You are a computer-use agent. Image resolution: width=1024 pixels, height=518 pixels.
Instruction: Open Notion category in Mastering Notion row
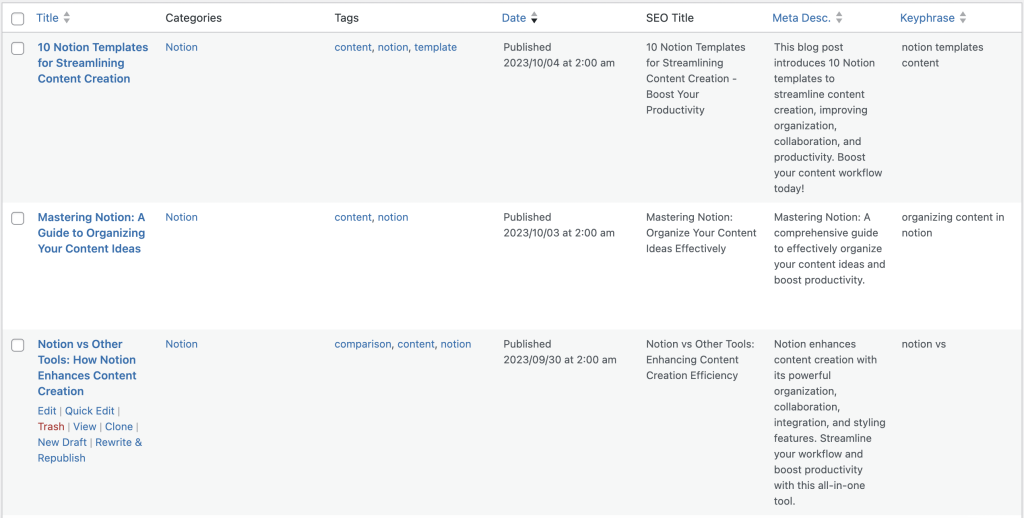[x=182, y=217]
